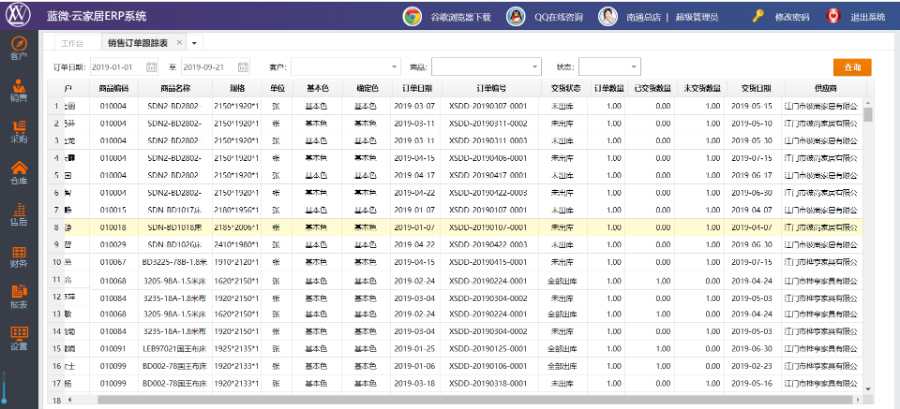Click product code 010018 in highlighted row
Viewport: 900px width, 409px height.
tap(113, 228)
